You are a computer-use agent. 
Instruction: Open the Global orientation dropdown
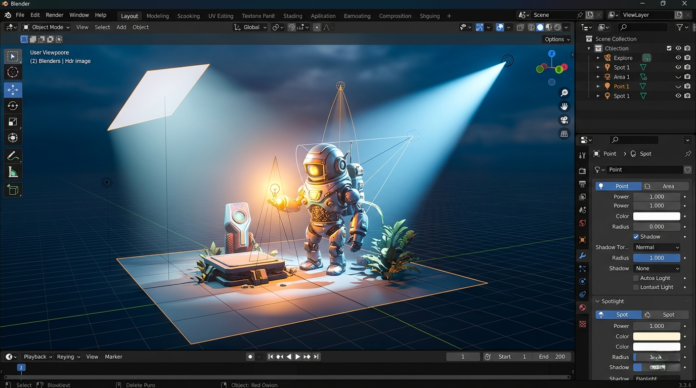click(250, 27)
